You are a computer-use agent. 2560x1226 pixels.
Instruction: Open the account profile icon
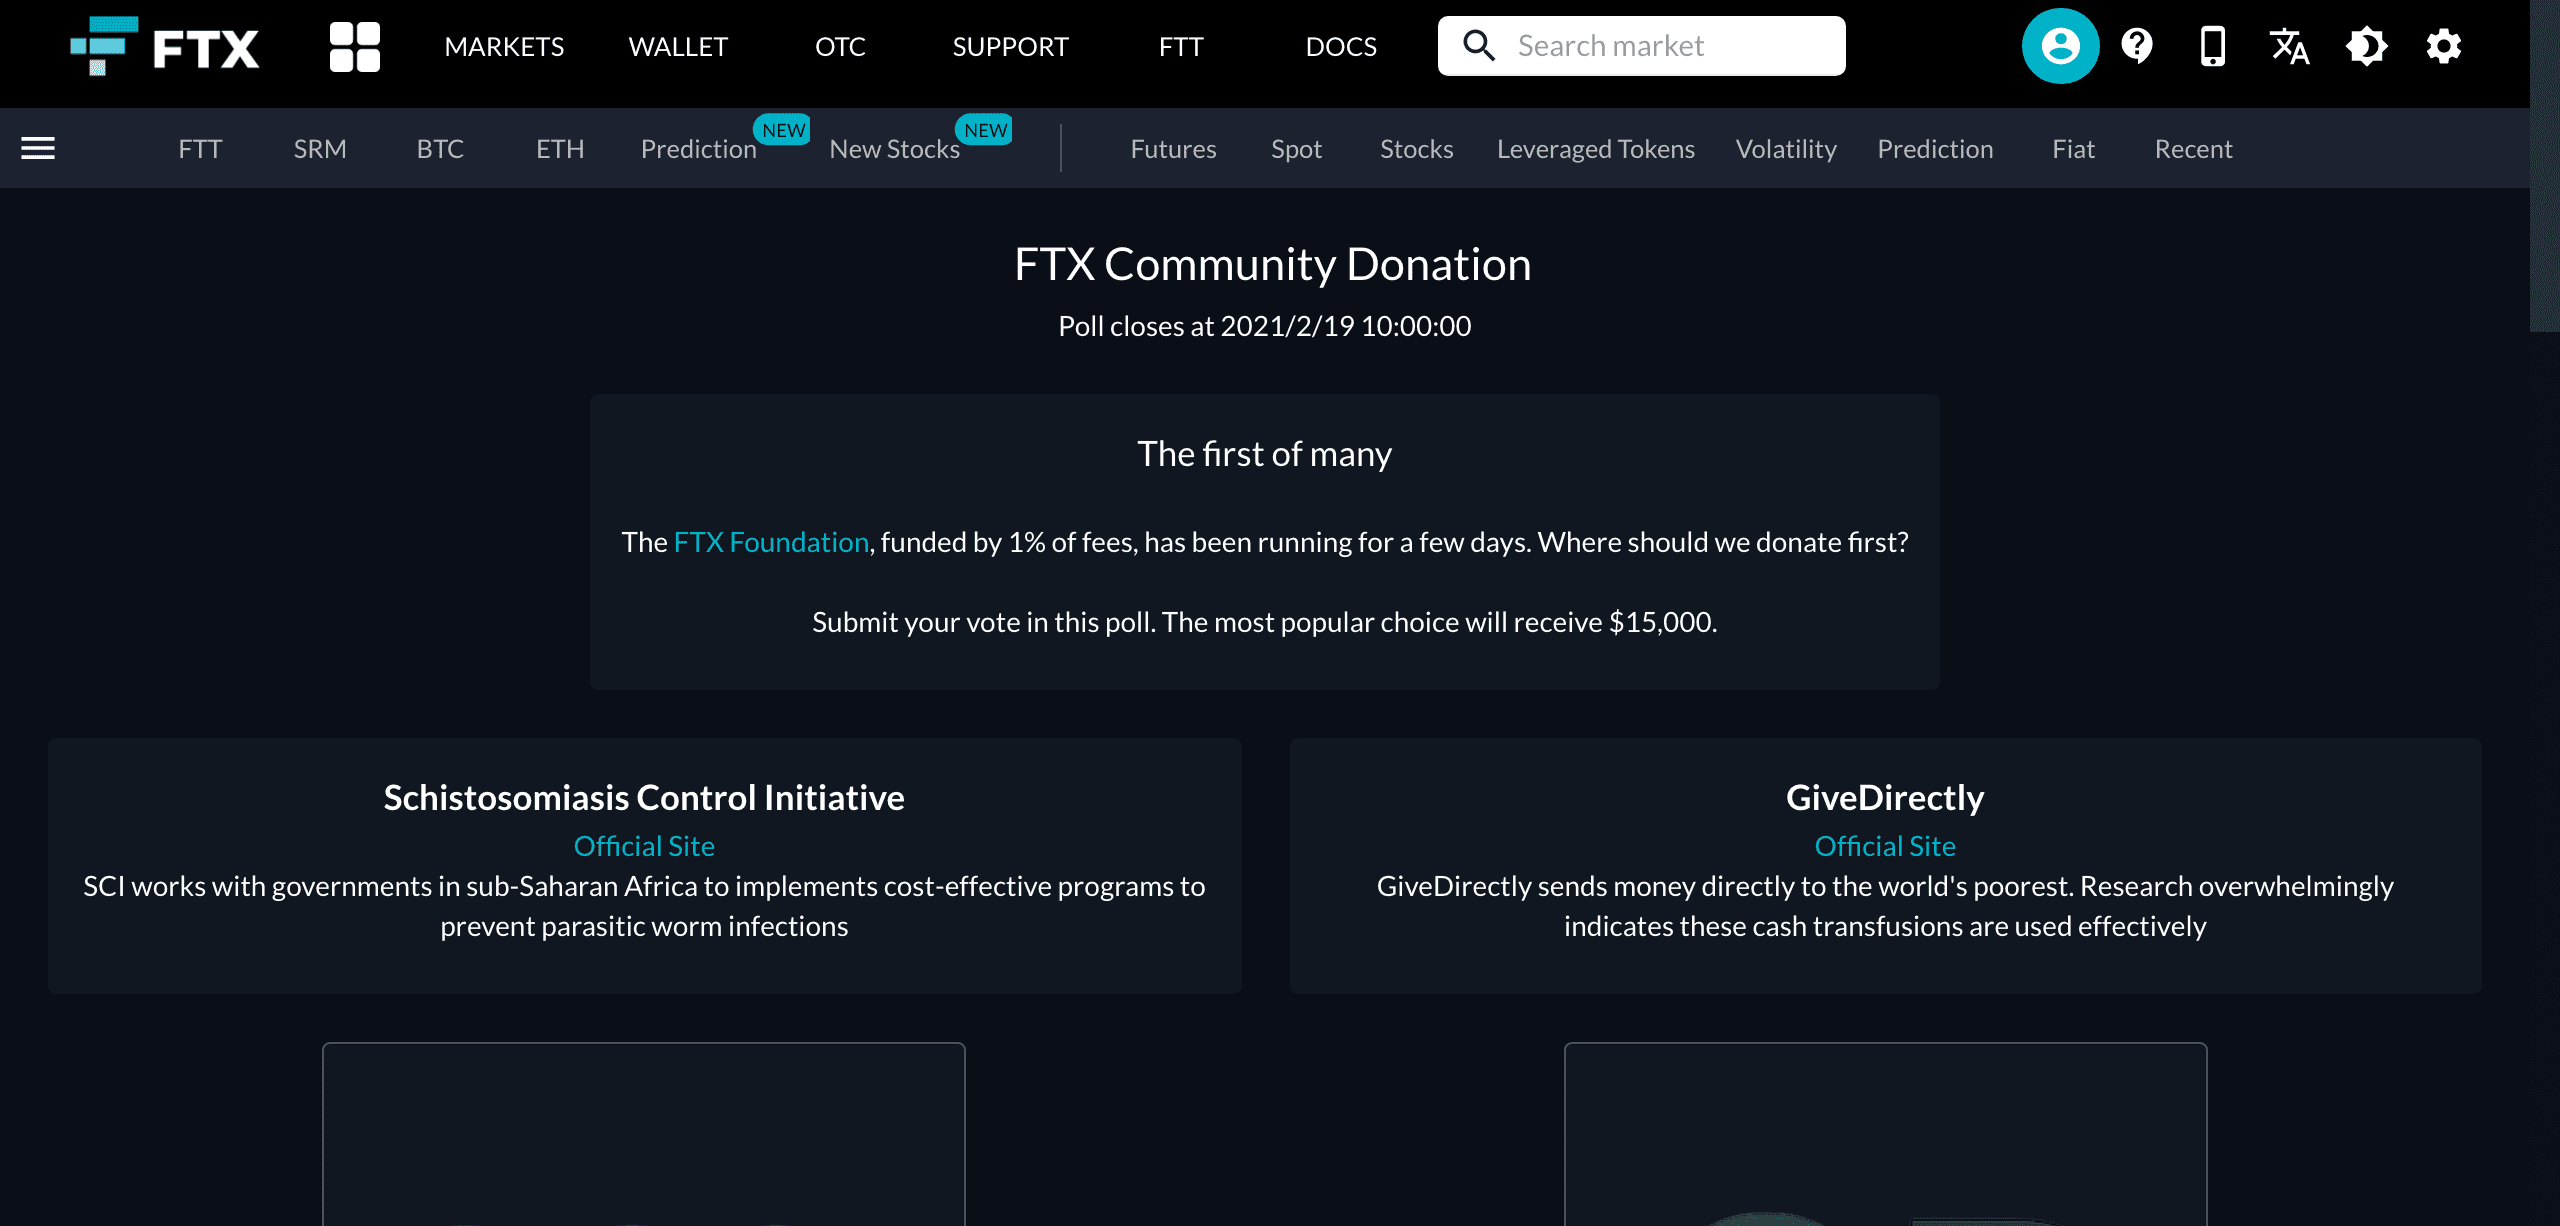click(2060, 46)
